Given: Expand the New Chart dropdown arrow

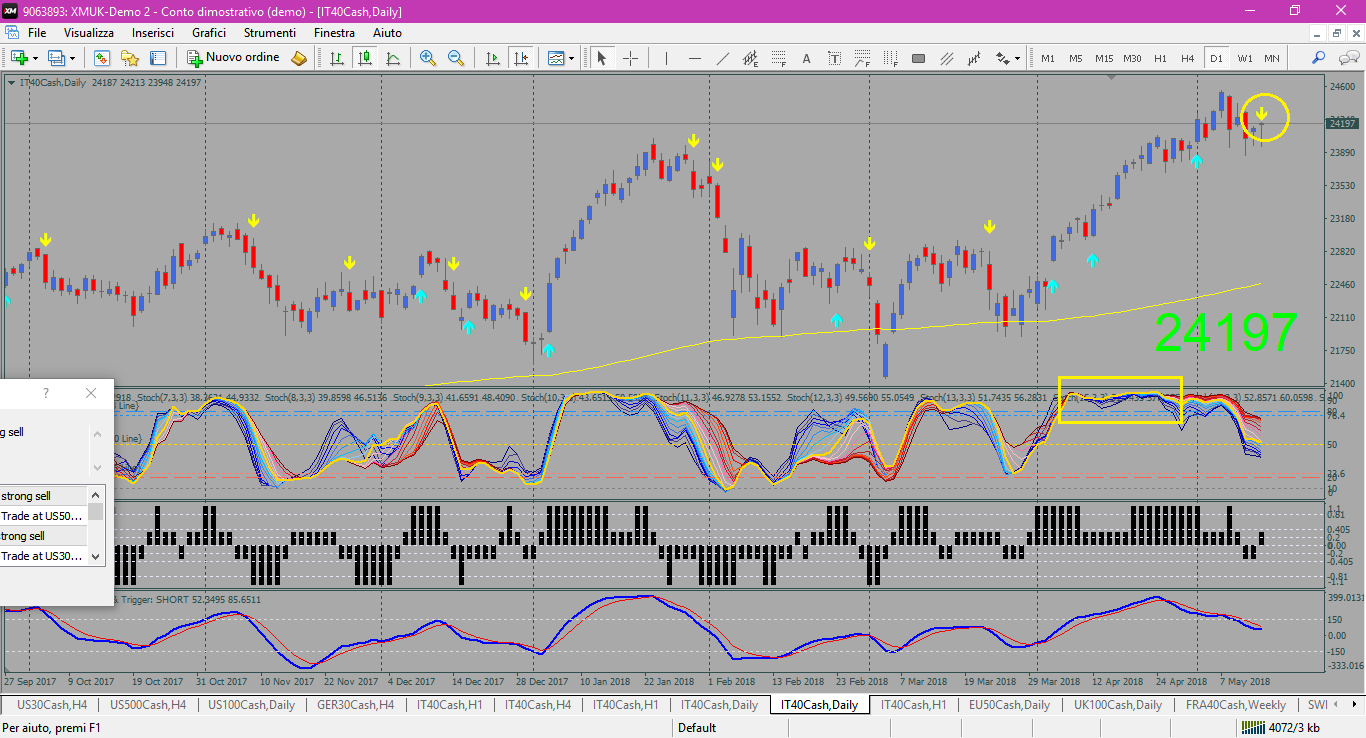Looking at the screenshot, I should point(35,58).
